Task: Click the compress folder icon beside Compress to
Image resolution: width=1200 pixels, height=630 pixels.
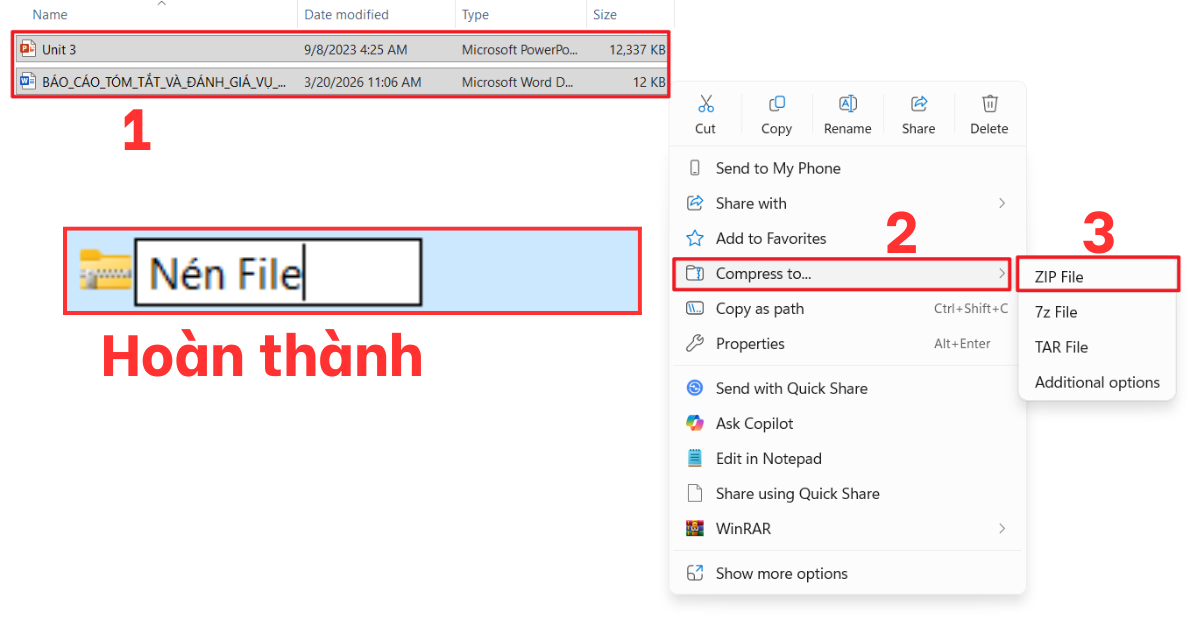Action: coord(695,273)
